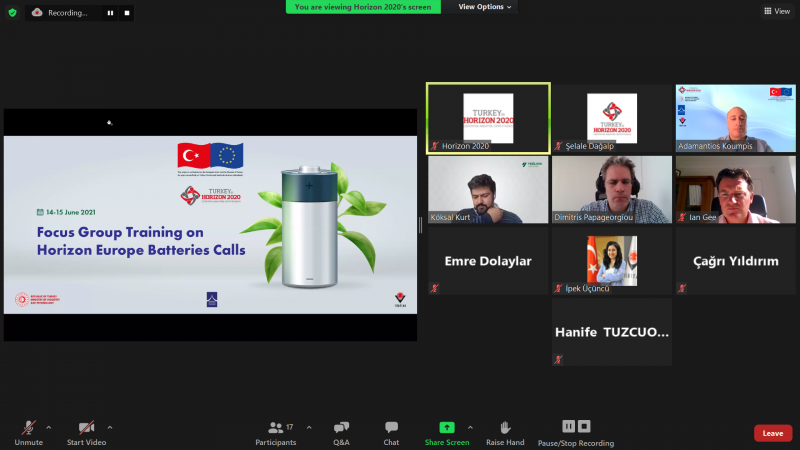Select Köksal Kurt's video tile
800x450 pixels.
(x=488, y=189)
